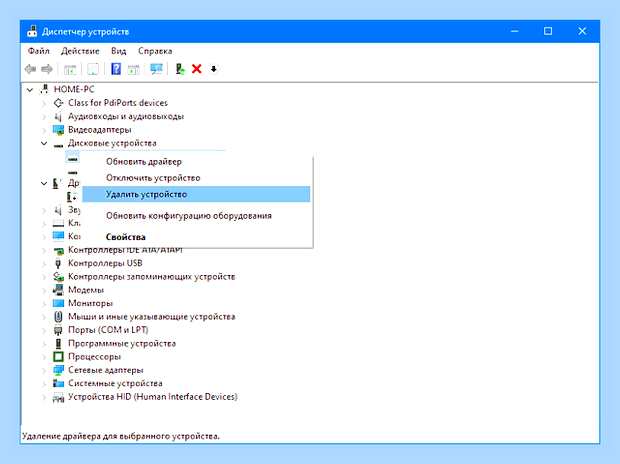This screenshot has height=464, width=620.
Task: Toggle the console tree toolbar icon
Action: point(70,70)
